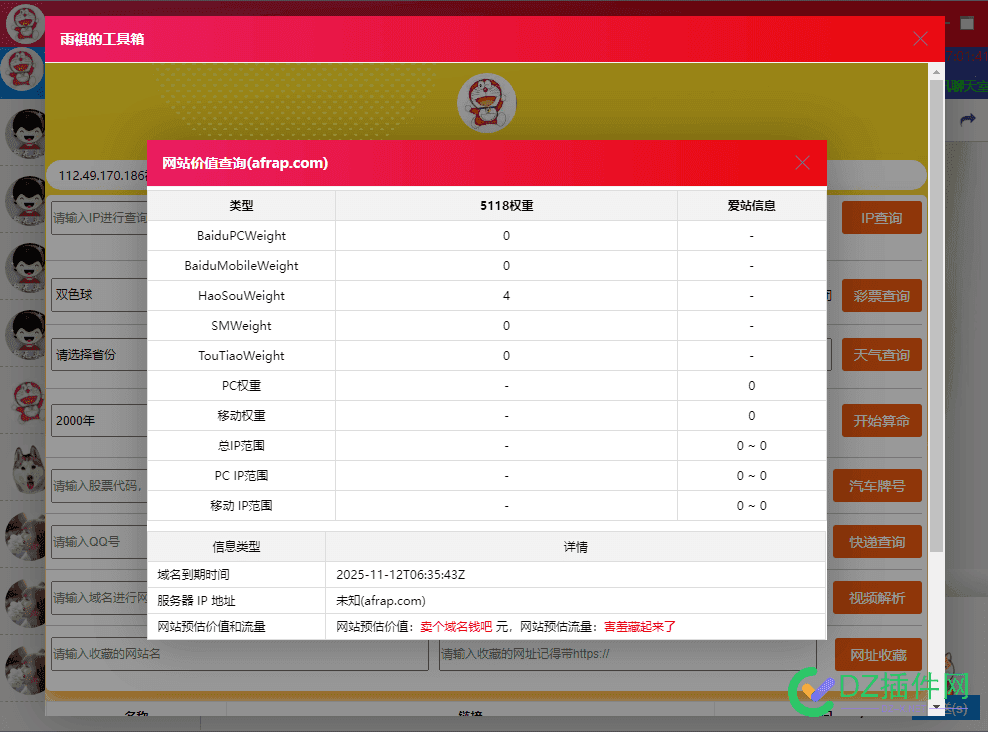Focus the 请输入股票代码 input field
Viewport: 988px width, 732px height.
tap(100, 486)
